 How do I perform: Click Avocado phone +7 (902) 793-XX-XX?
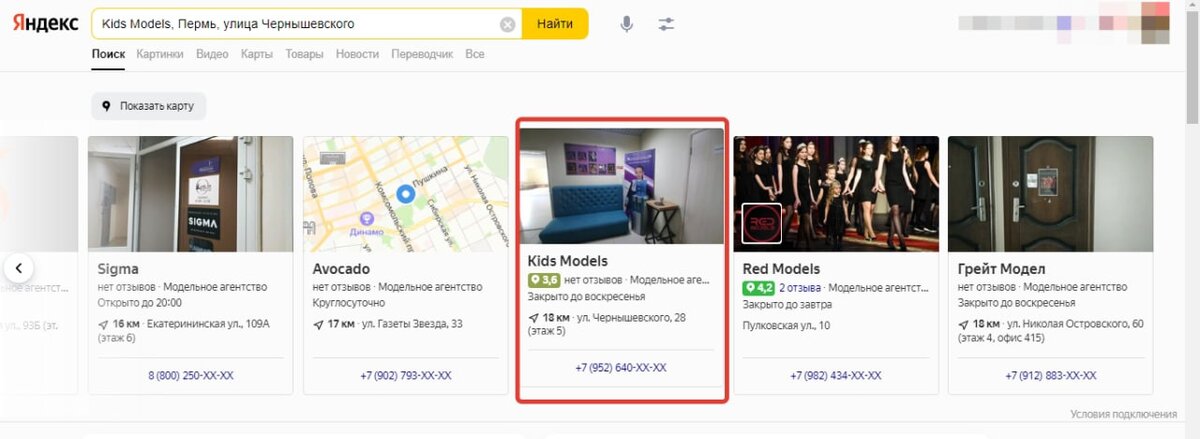406,375
